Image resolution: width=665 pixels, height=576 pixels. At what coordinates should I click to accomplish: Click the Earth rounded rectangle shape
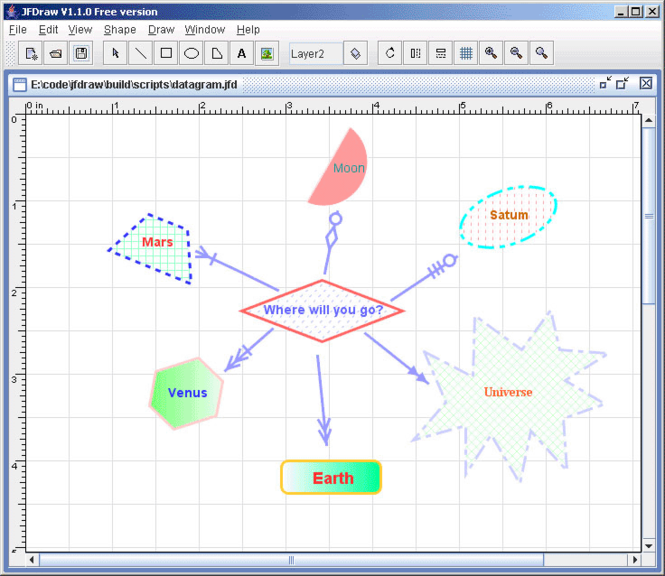(331, 478)
